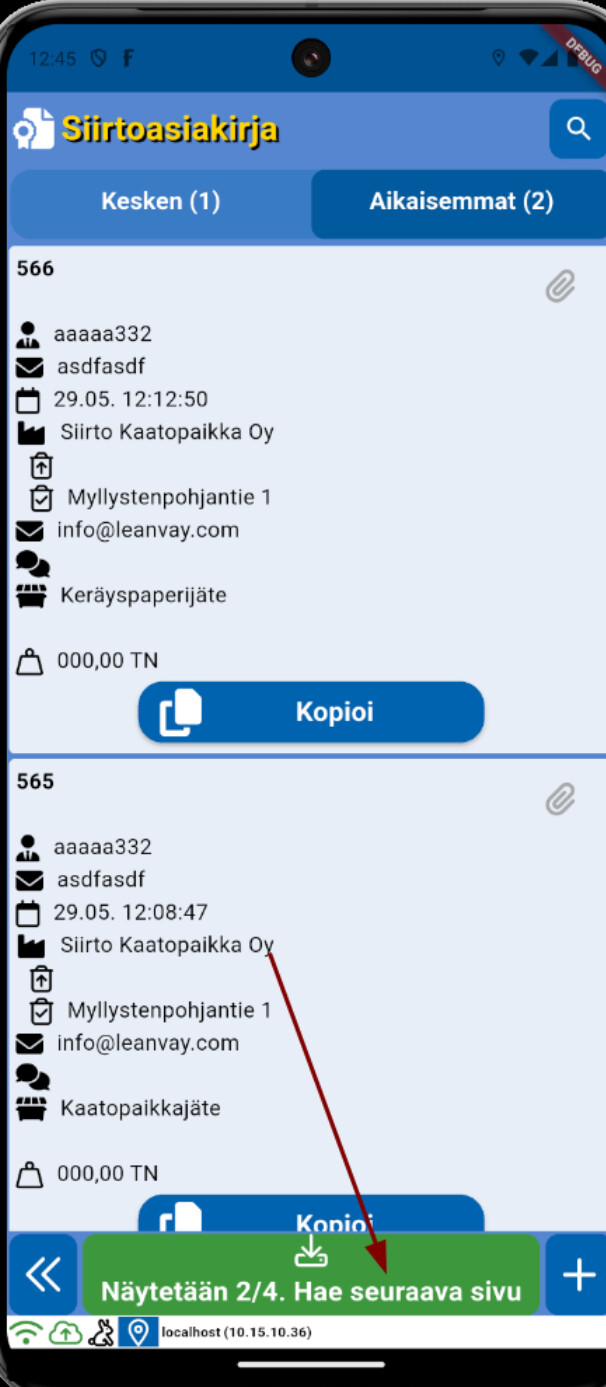
Task: Open search with the magnifier icon
Action: tap(578, 129)
